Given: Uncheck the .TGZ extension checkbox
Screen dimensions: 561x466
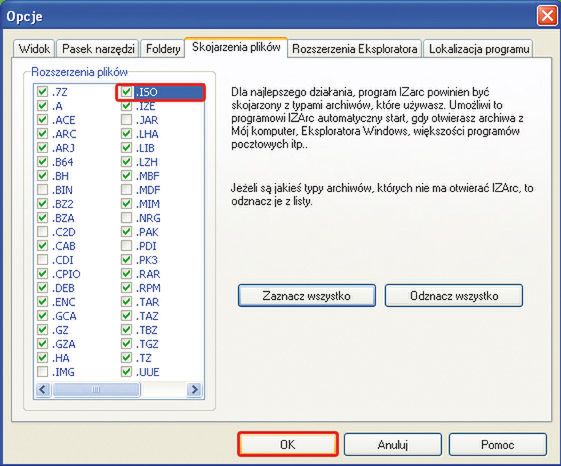Looking at the screenshot, I should [x=126, y=343].
